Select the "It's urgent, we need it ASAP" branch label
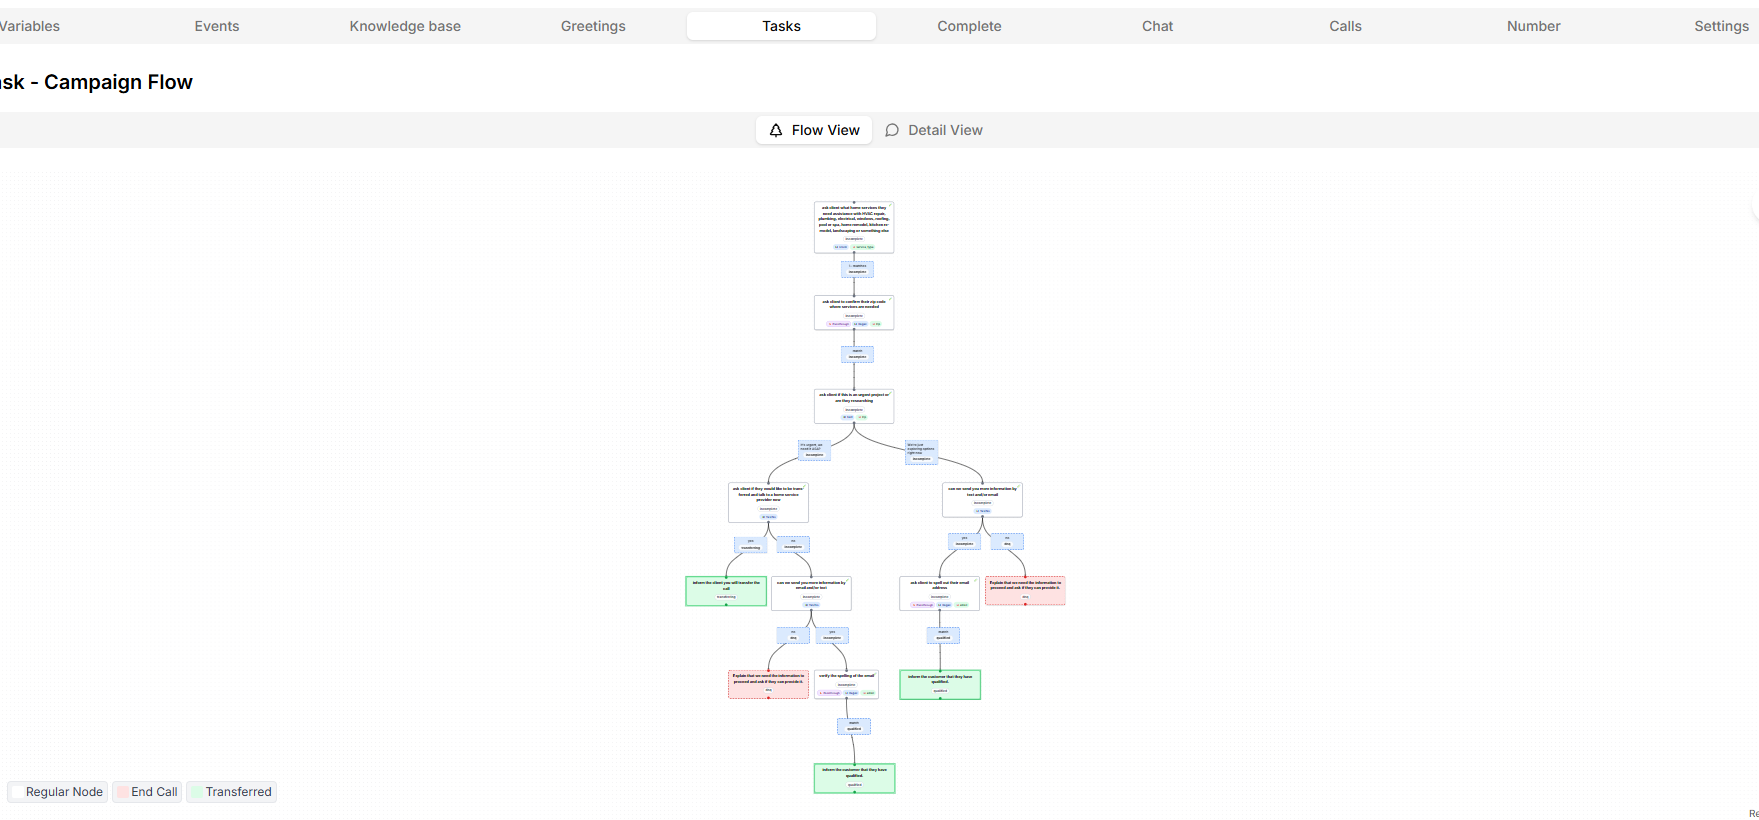 tap(813, 450)
